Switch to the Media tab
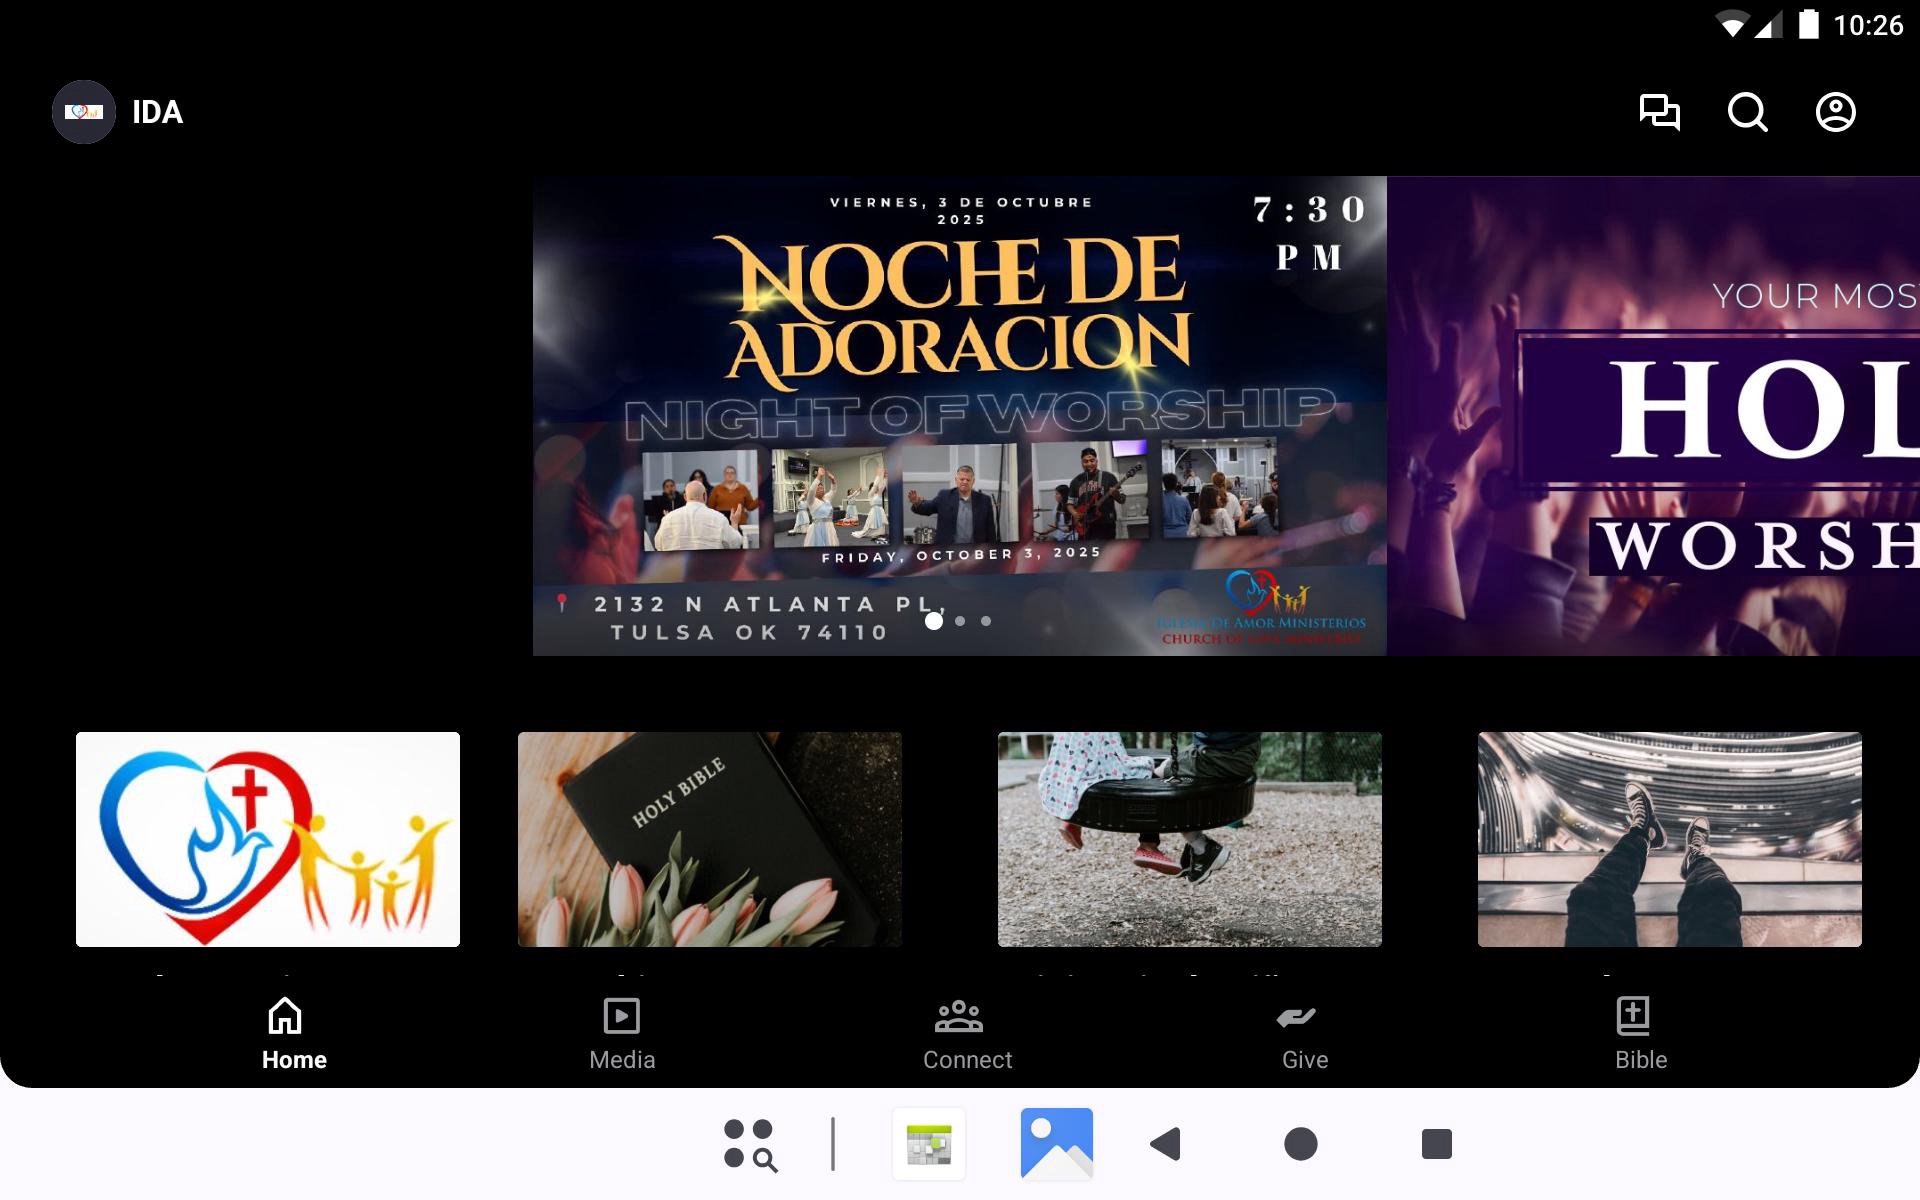This screenshot has width=1920, height=1200. (x=622, y=1035)
